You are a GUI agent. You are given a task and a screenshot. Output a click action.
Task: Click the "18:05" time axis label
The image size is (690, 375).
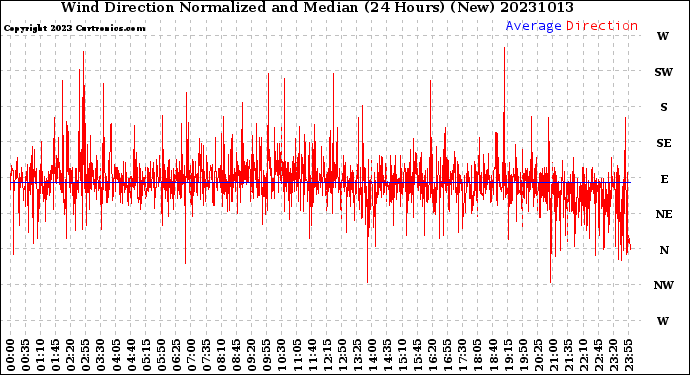[478, 355]
